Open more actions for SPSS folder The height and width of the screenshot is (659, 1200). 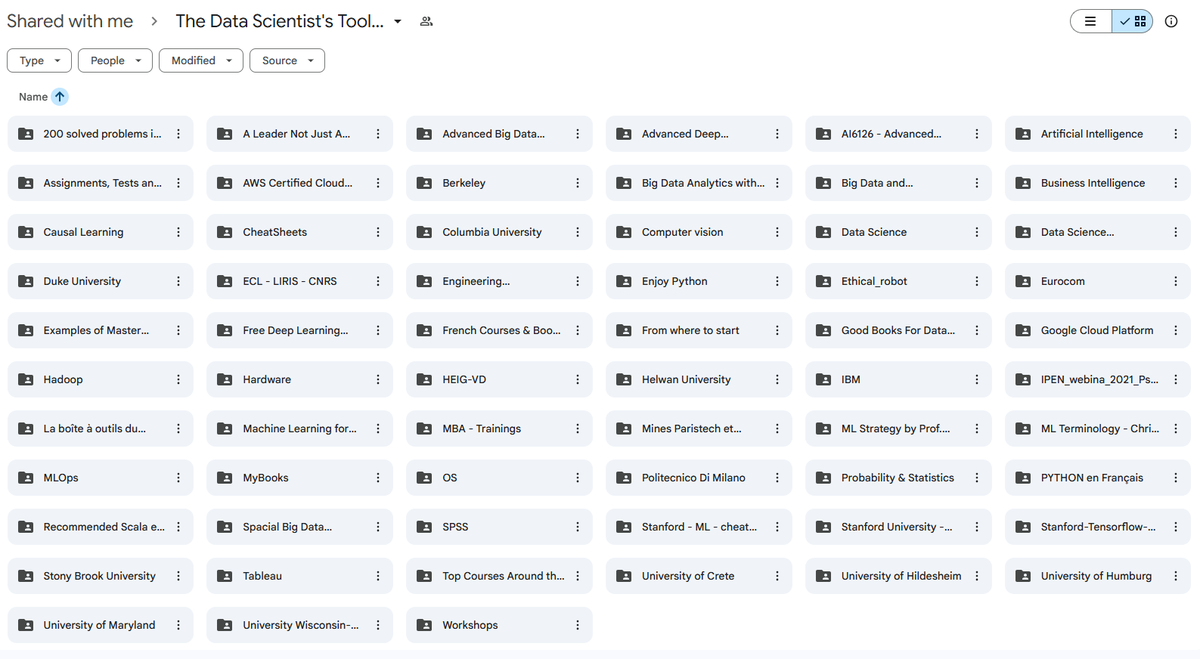click(x=577, y=527)
